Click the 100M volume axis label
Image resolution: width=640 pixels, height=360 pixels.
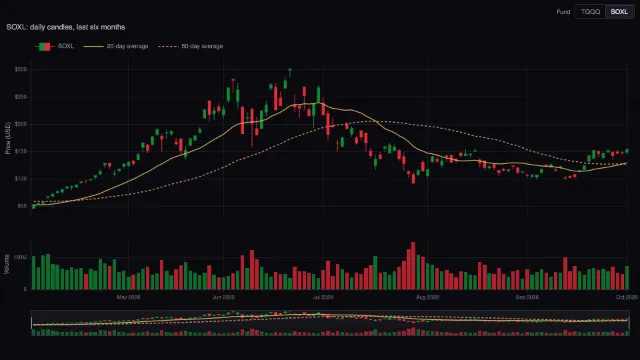point(20,258)
